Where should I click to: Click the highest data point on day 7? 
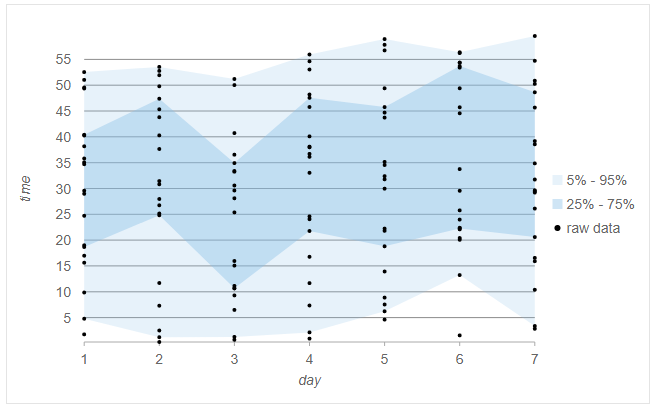535,36
